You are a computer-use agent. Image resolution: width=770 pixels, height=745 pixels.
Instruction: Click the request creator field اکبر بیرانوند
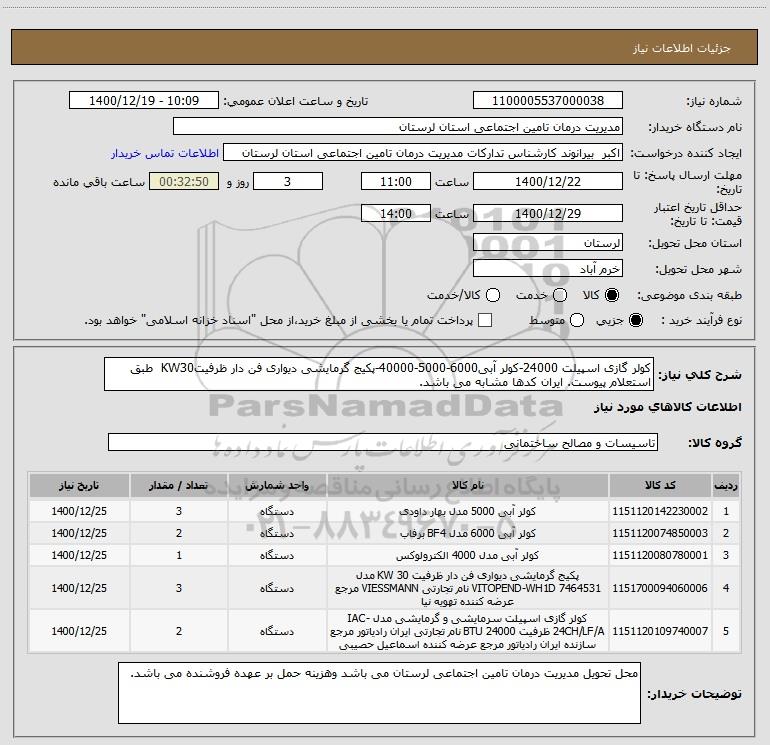pyautogui.click(x=423, y=153)
